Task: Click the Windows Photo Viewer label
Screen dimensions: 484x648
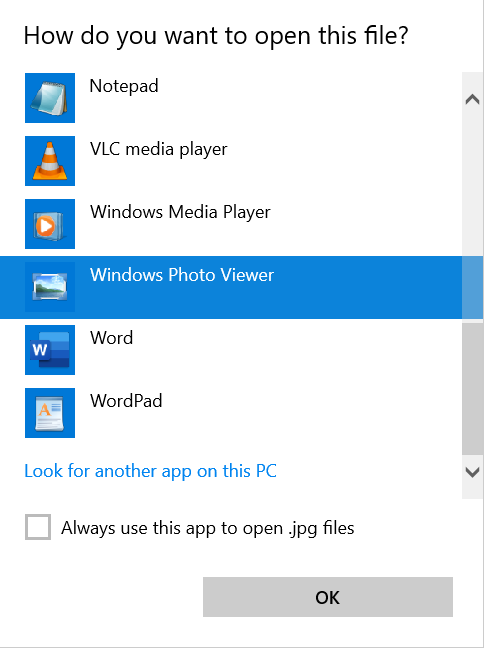Action: coord(182,275)
